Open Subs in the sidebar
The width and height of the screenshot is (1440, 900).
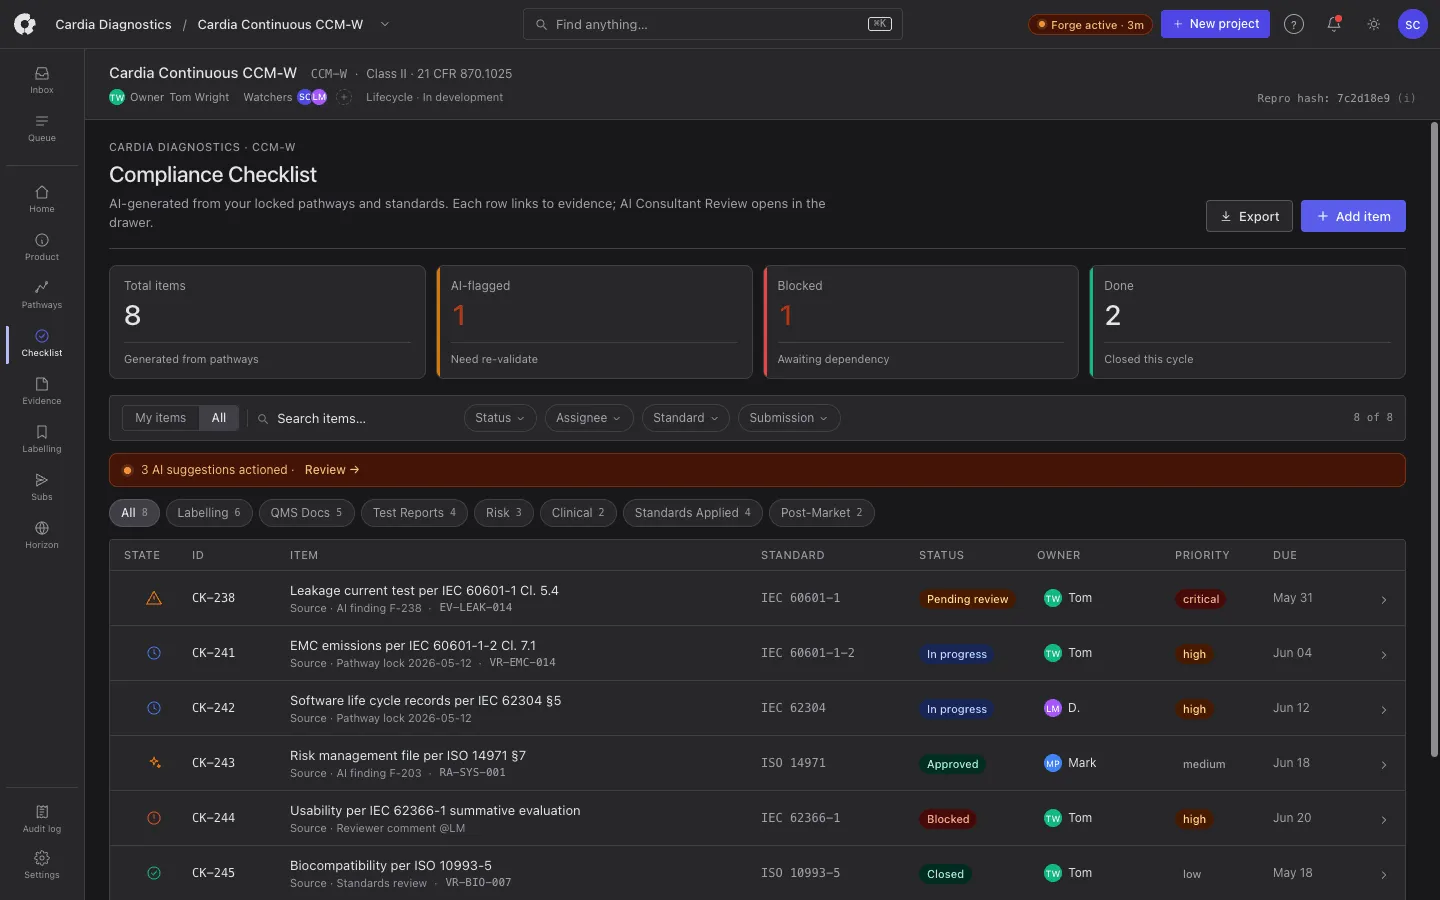coord(42,487)
